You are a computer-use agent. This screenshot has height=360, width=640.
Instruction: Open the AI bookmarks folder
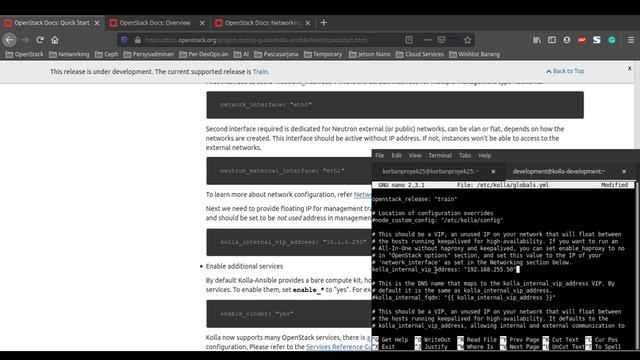tap(241, 54)
